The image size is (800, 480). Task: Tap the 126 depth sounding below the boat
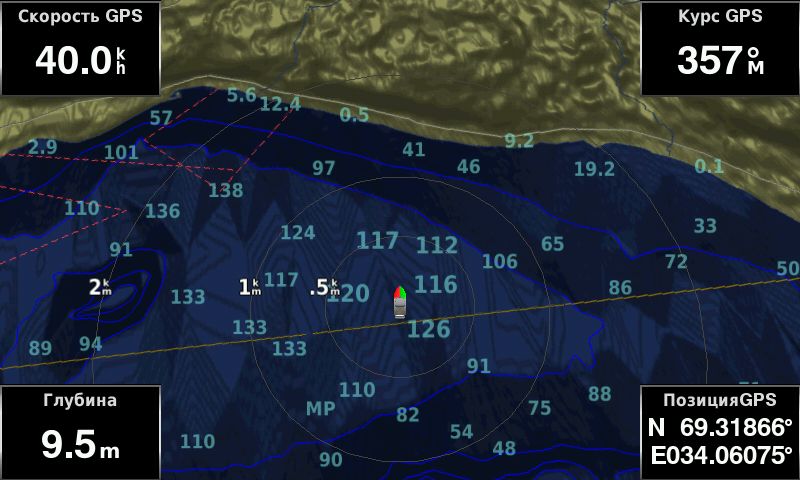[429, 329]
